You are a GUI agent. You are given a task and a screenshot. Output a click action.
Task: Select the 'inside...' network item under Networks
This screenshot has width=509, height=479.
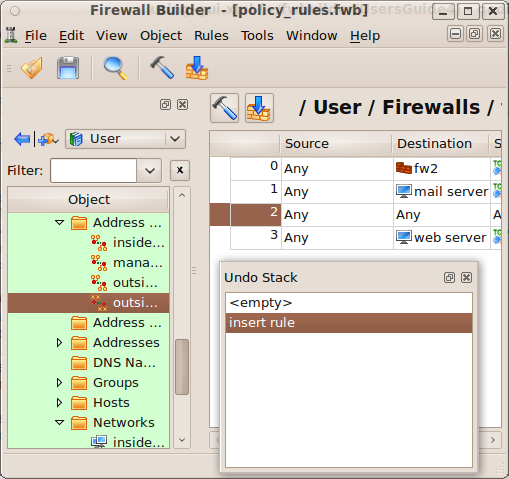pos(128,442)
